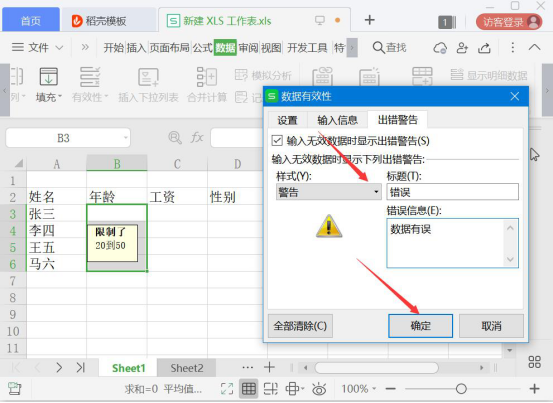
Task: Open the Find (查找) search
Action: pos(389,48)
